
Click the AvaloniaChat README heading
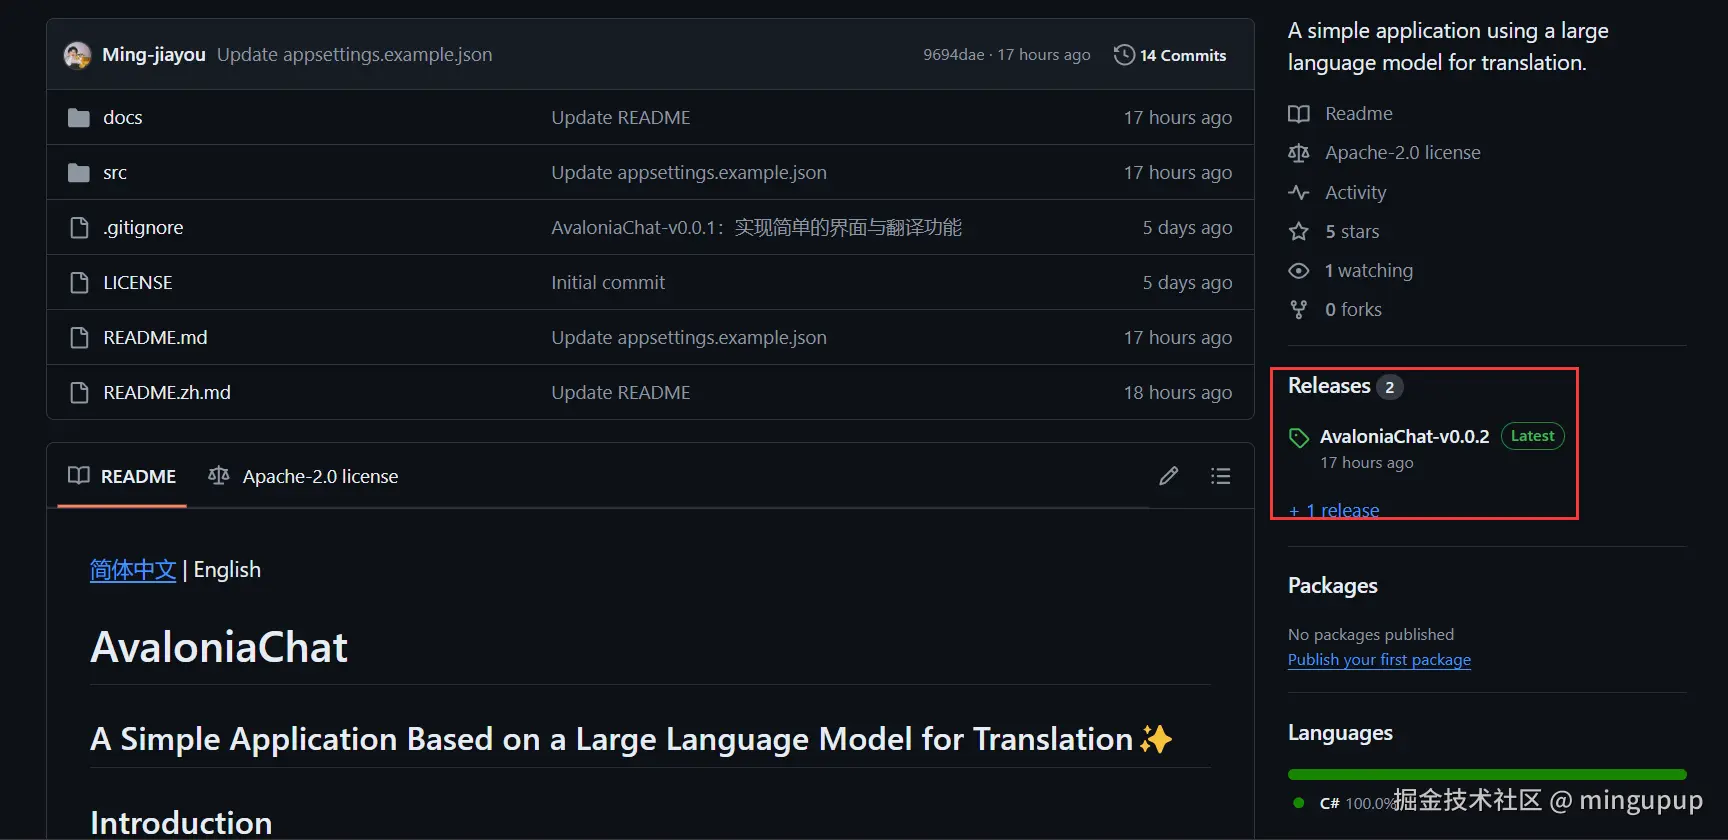[x=219, y=648]
